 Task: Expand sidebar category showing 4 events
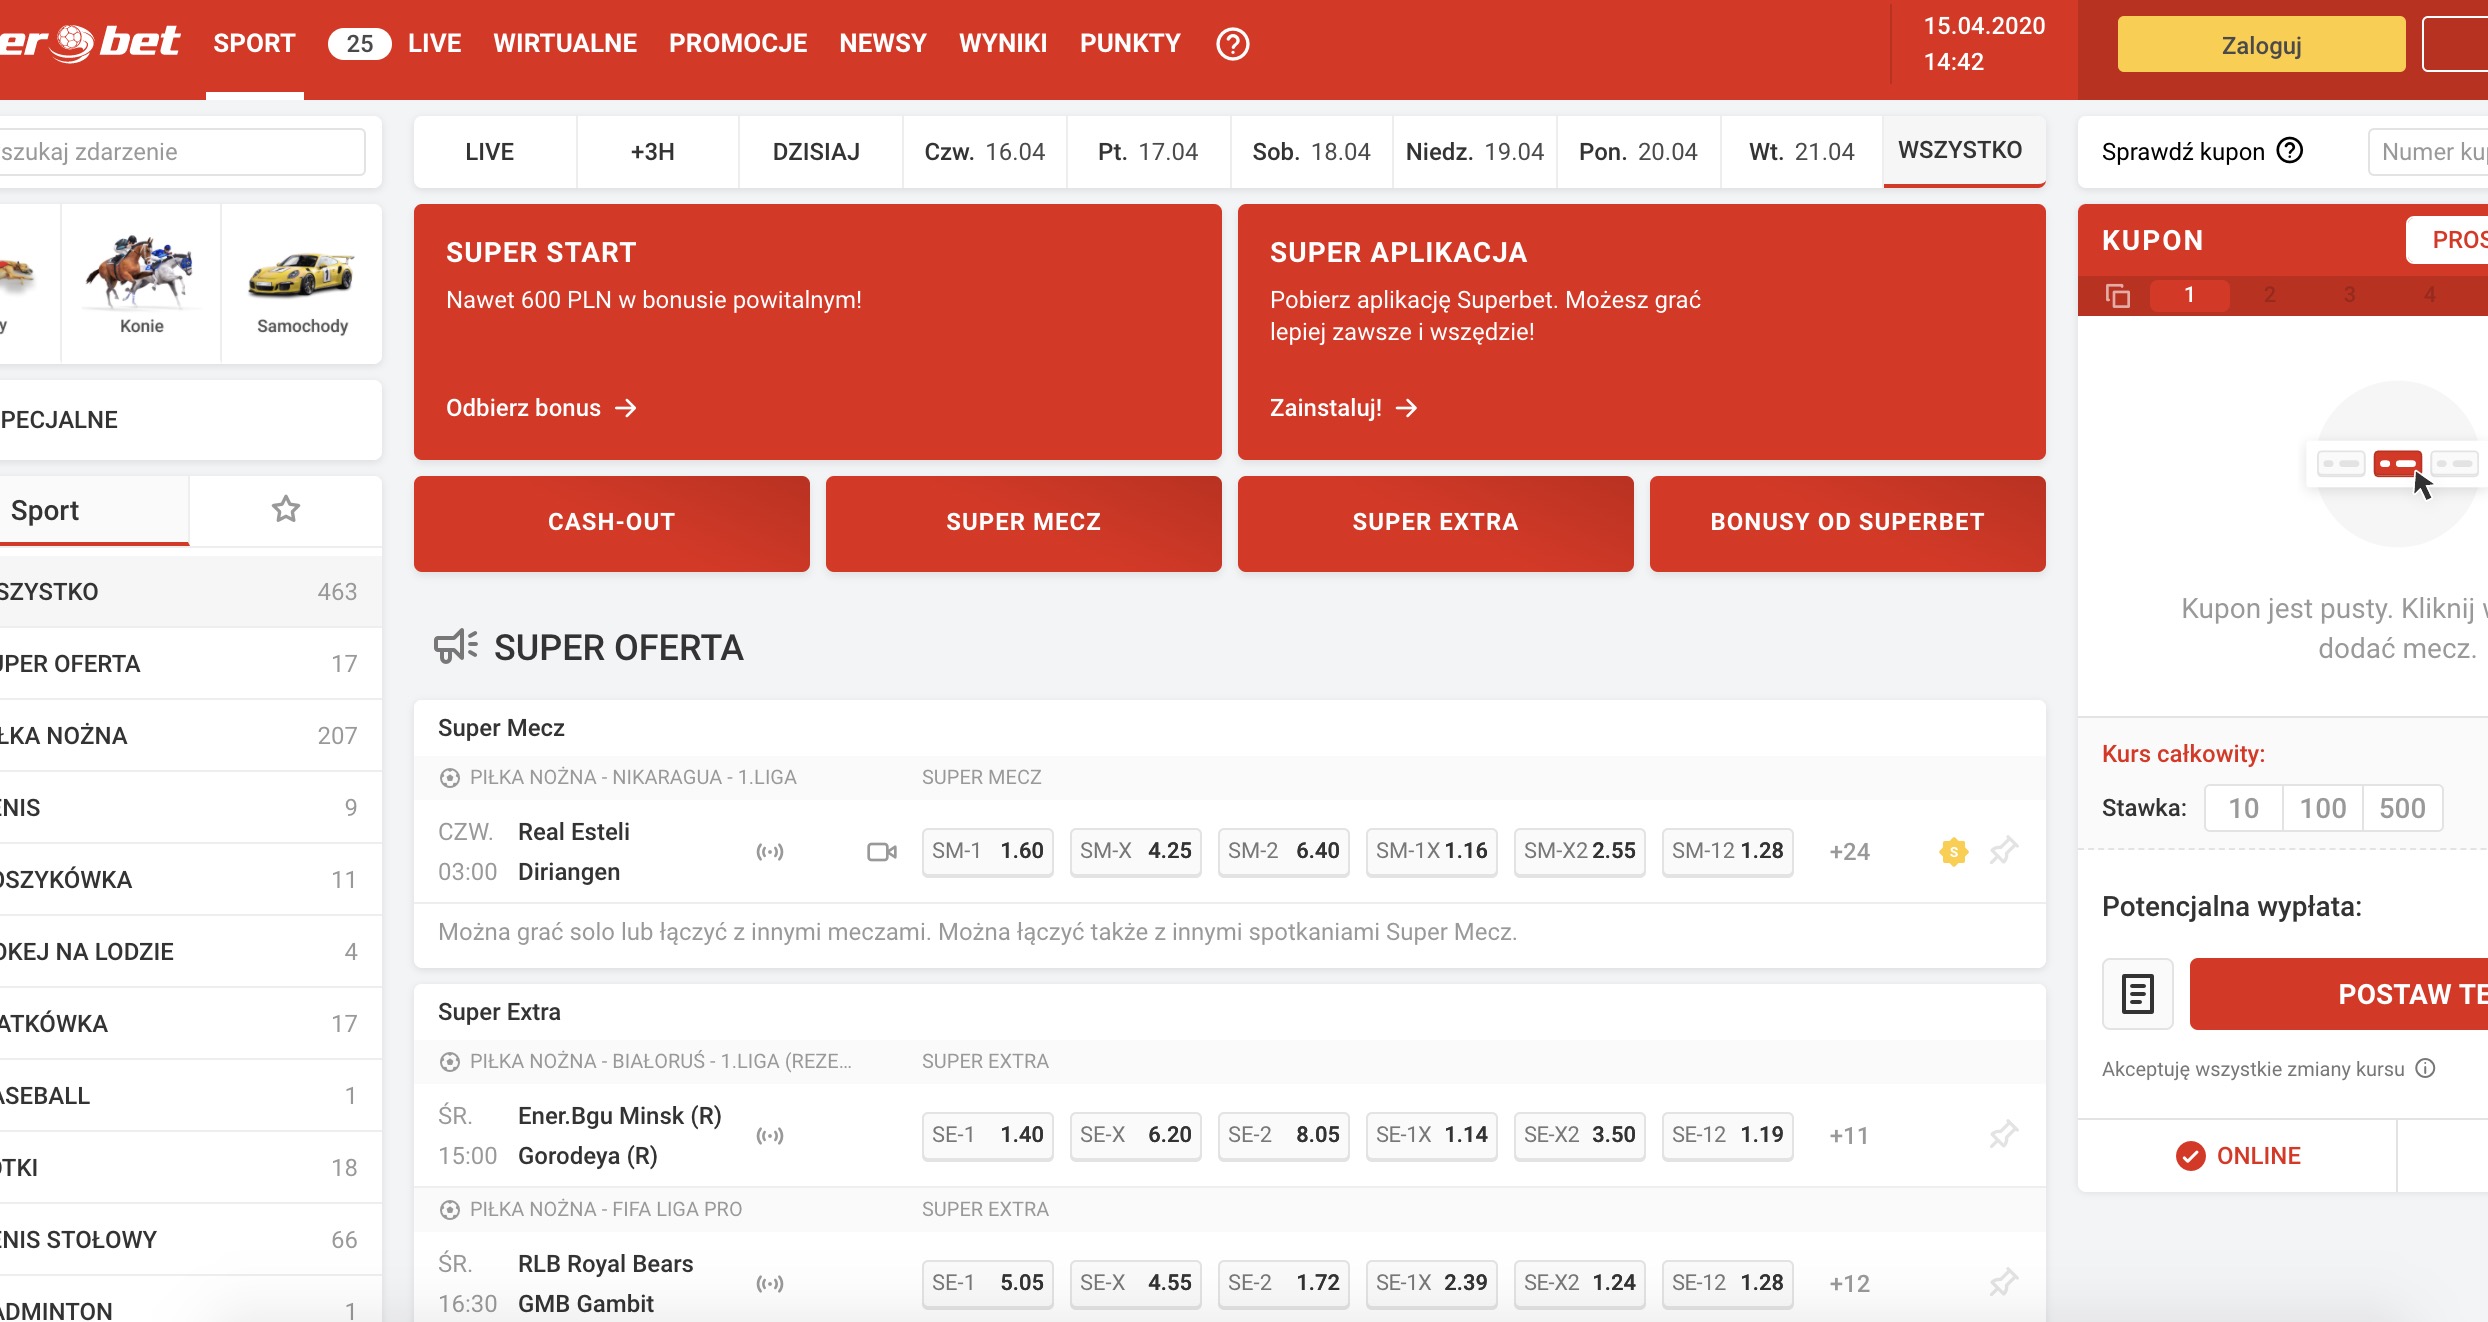190,952
